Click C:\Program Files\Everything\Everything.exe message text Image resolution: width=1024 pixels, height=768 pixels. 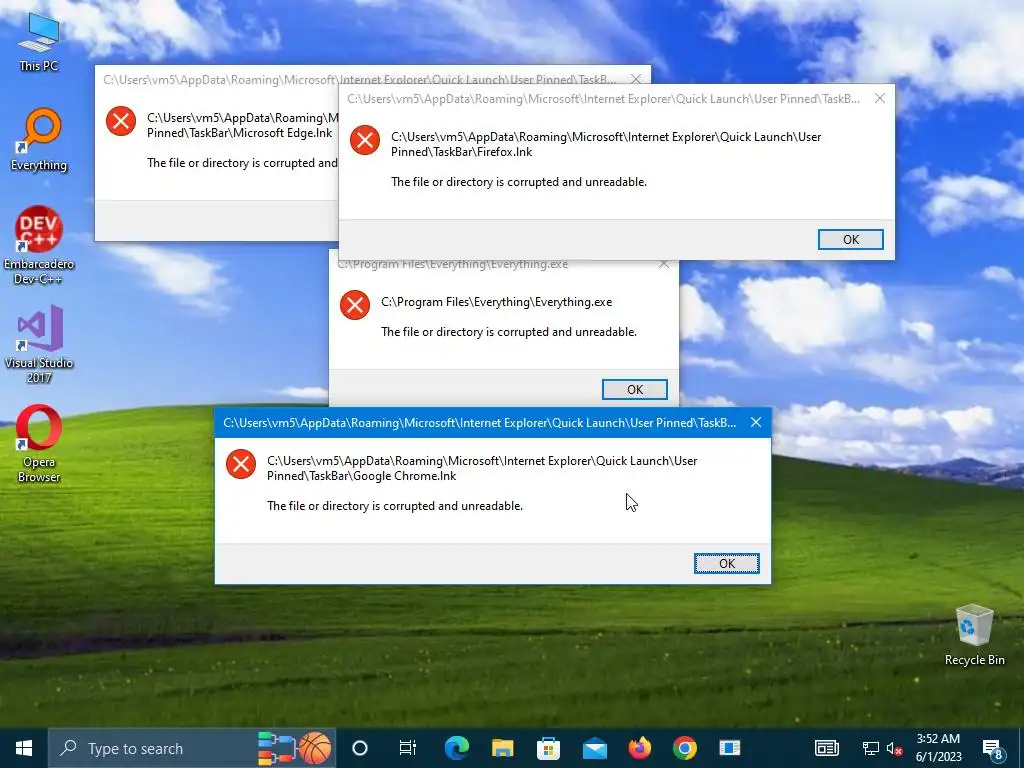point(497,302)
